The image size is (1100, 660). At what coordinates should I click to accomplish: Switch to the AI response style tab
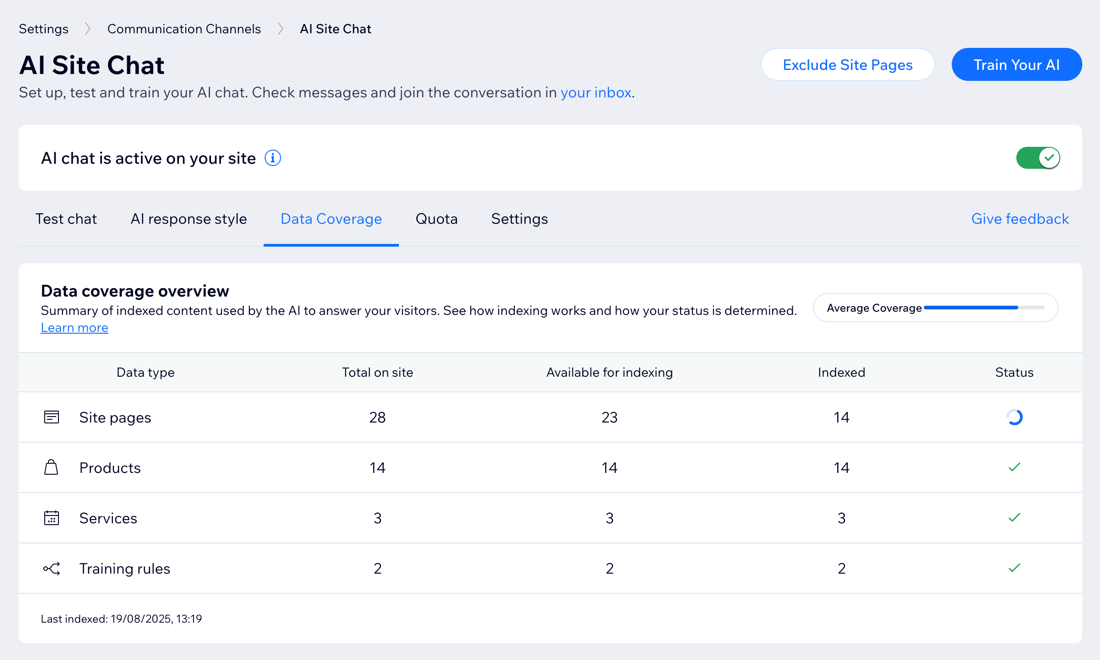pos(188,219)
